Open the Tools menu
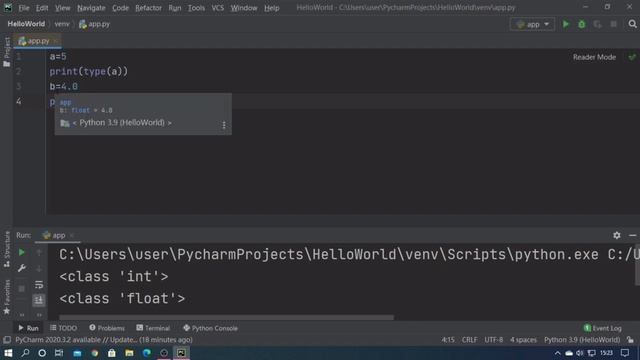Screen dimensions: 640x360 (196, 8)
